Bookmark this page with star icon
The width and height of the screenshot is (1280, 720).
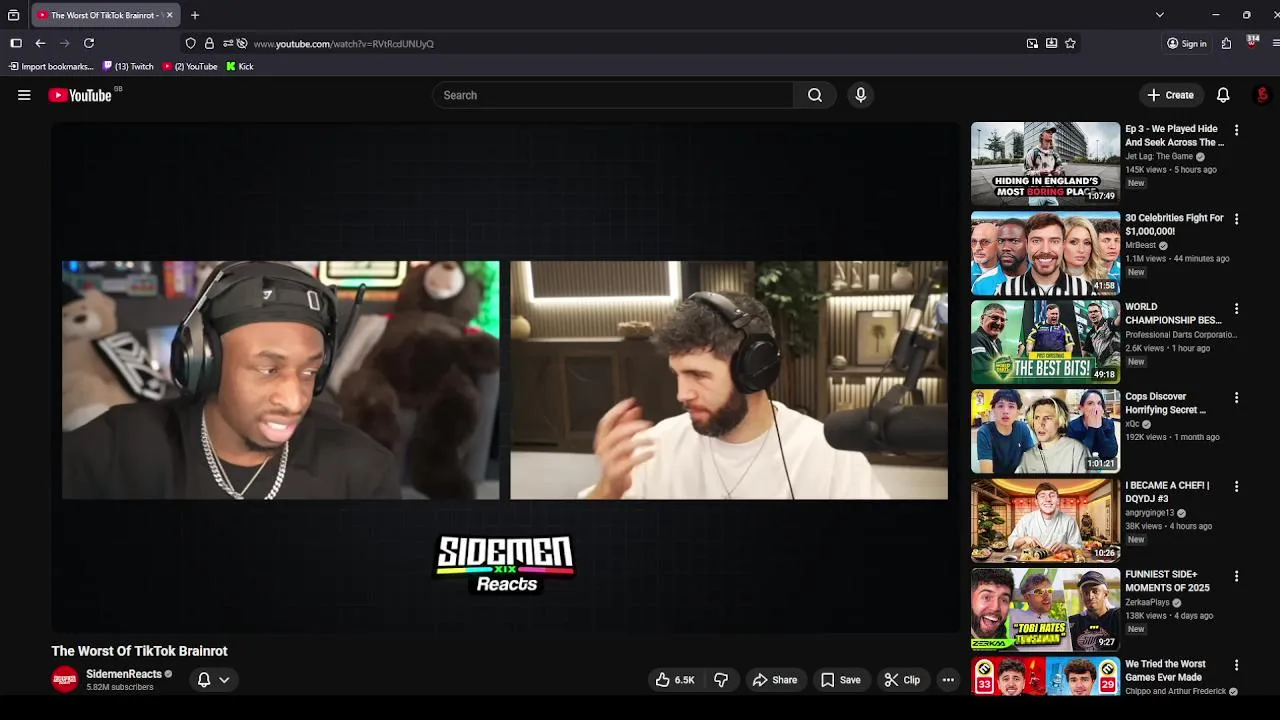coord(1070,43)
